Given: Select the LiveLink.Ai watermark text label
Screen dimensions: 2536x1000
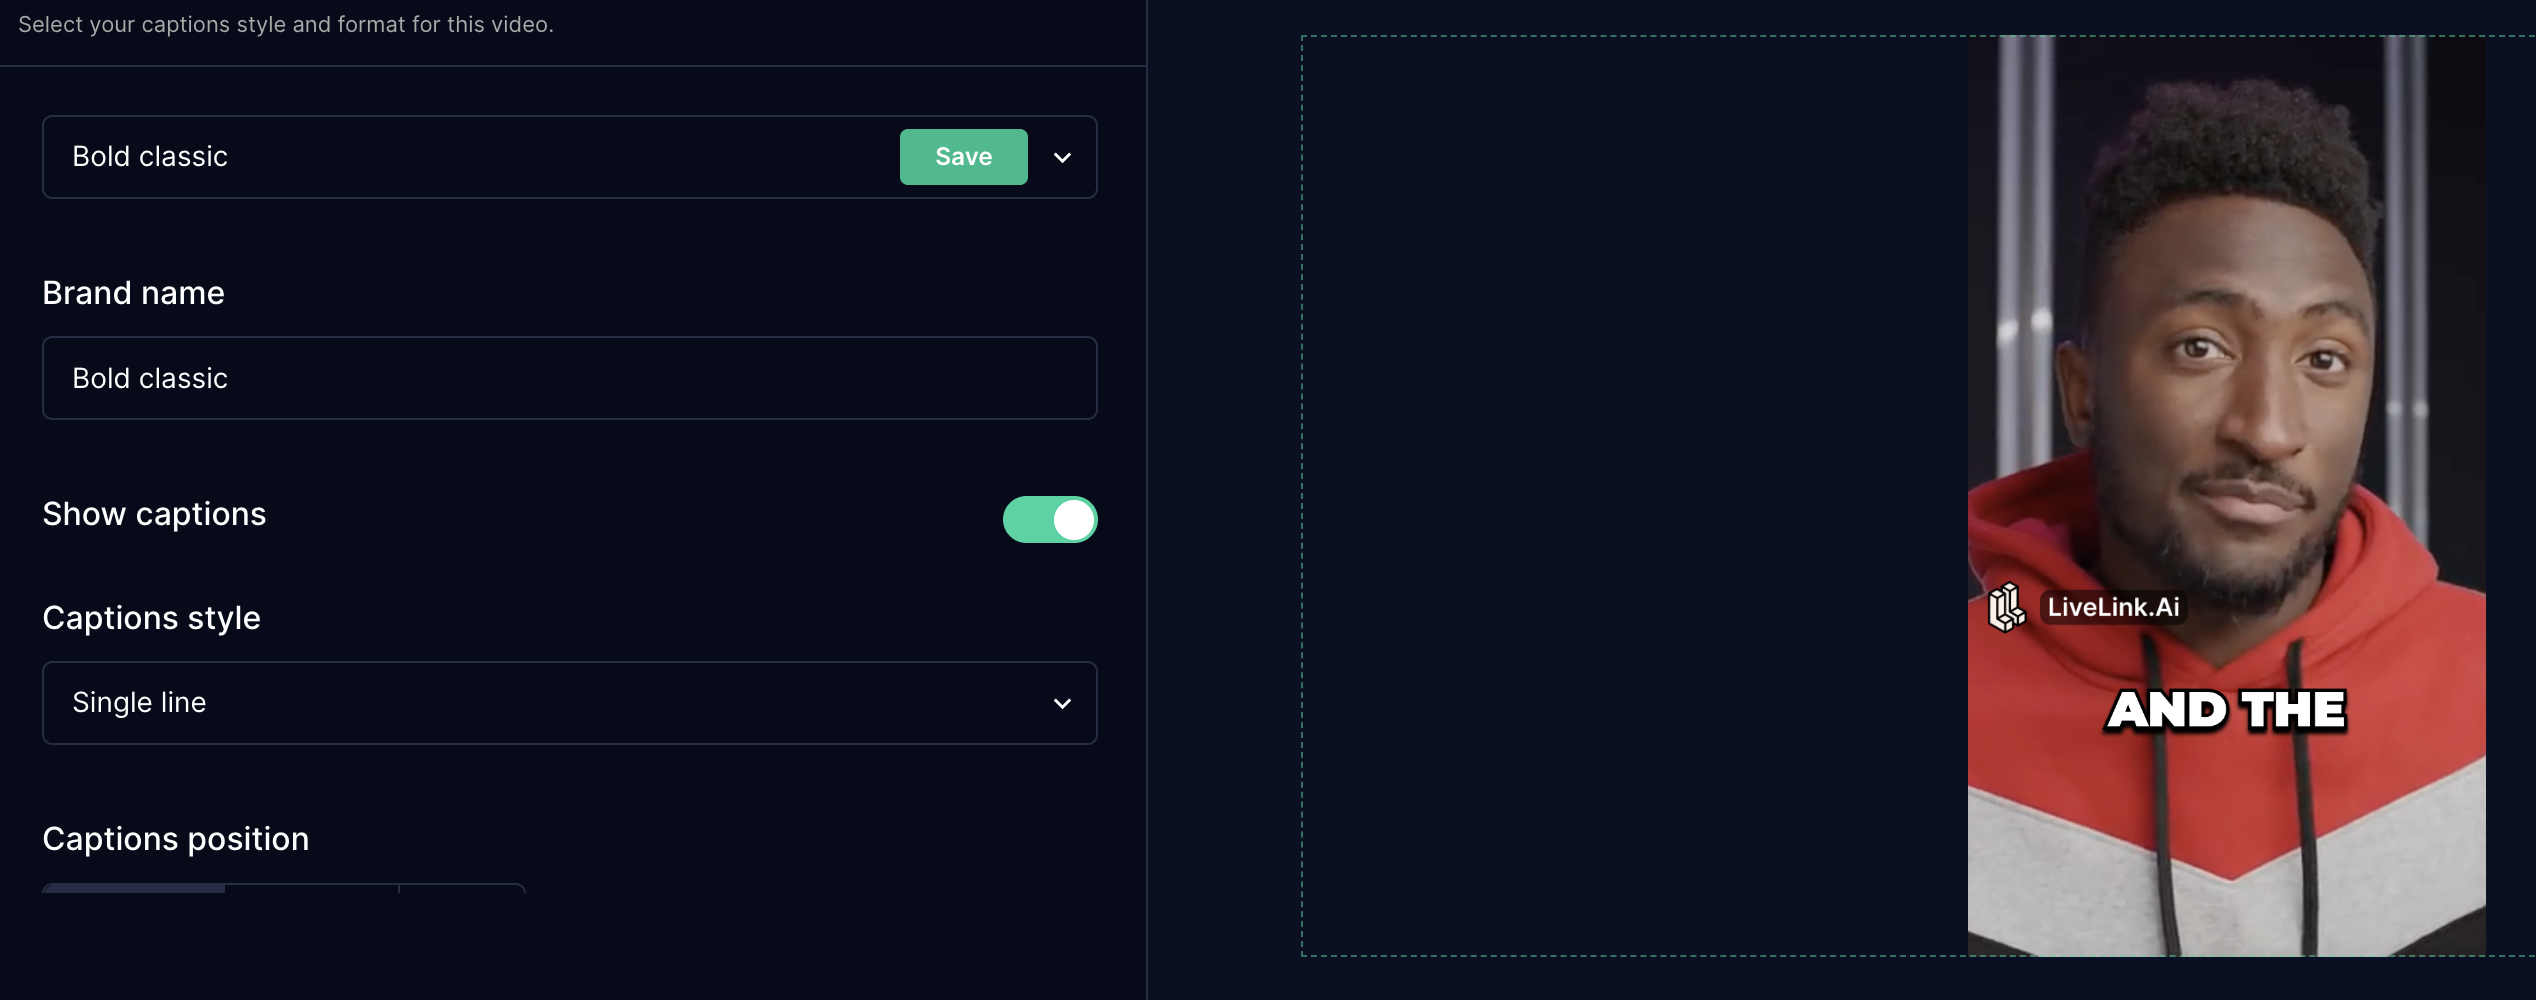Looking at the screenshot, I should pyautogui.click(x=2113, y=607).
